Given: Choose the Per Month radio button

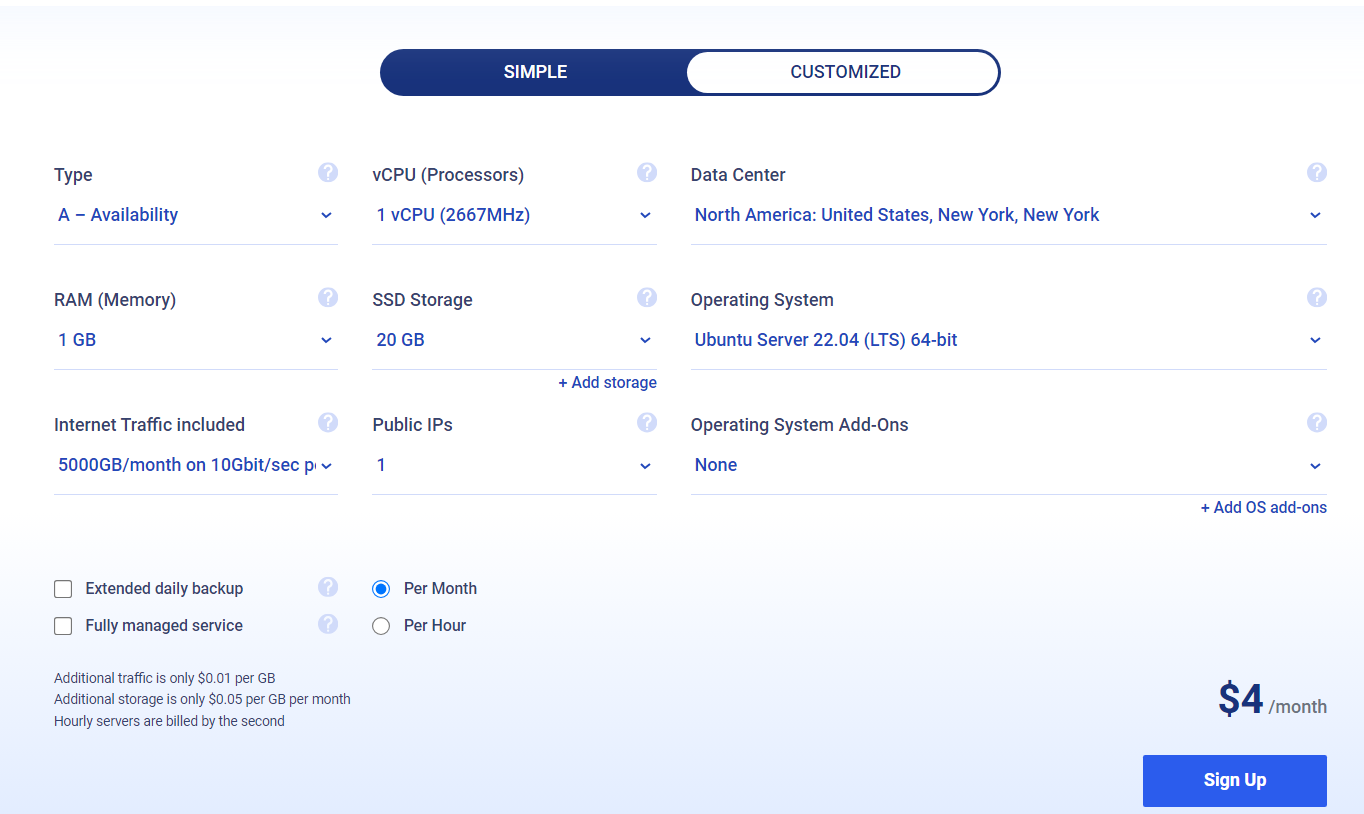Looking at the screenshot, I should coord(381,589).
